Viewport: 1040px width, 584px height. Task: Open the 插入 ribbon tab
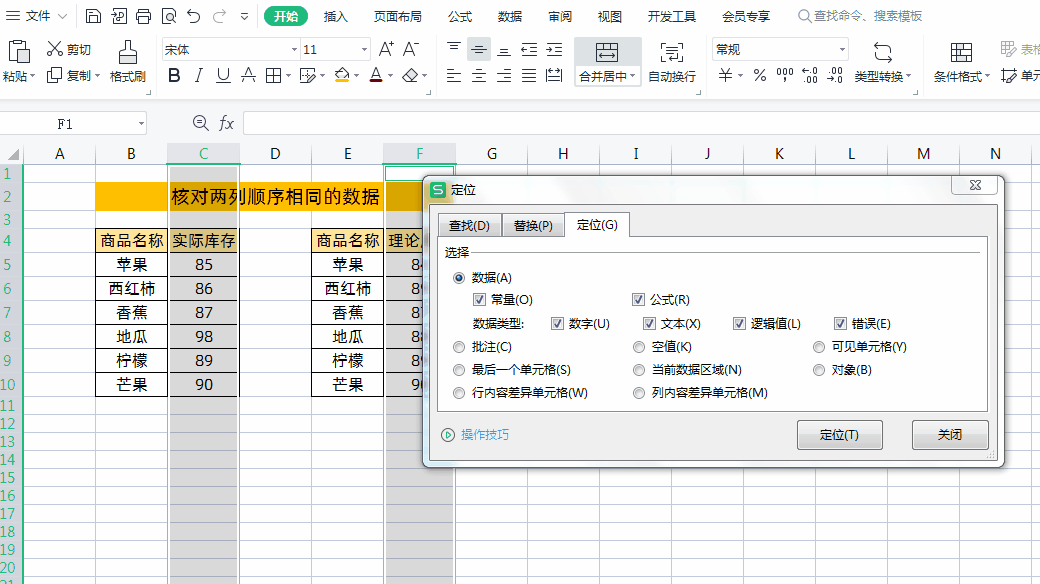pos(336,17)
